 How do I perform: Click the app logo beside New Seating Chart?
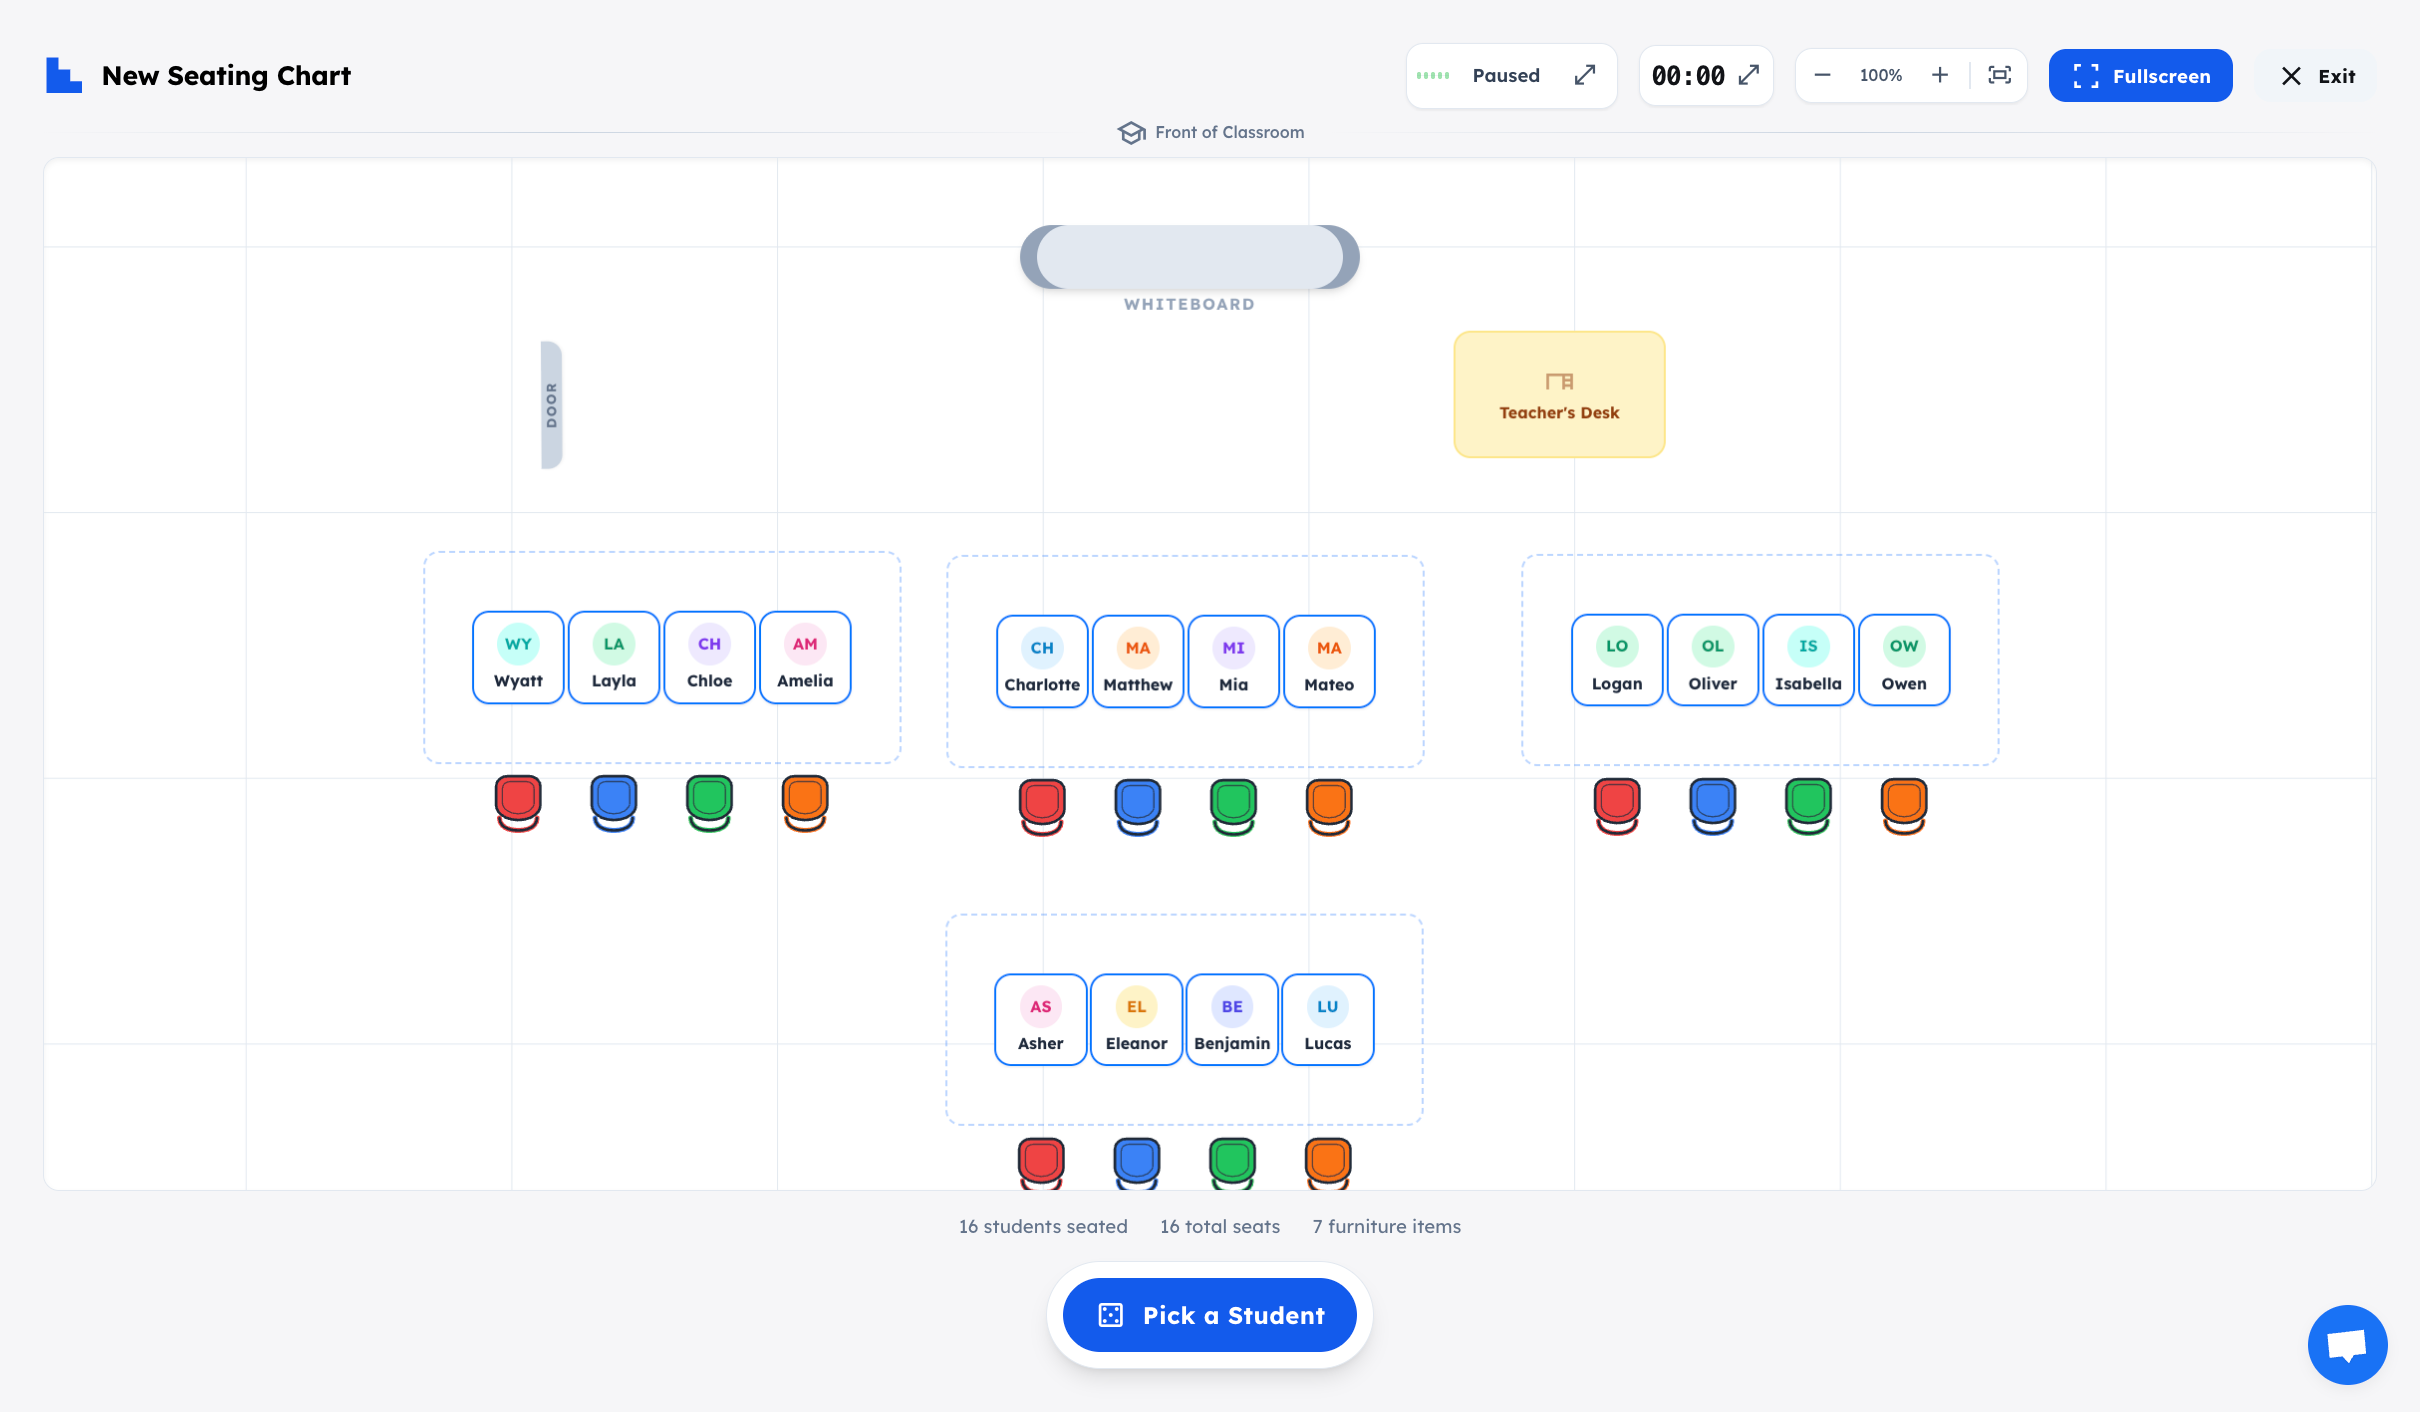[x=62, y=75]
